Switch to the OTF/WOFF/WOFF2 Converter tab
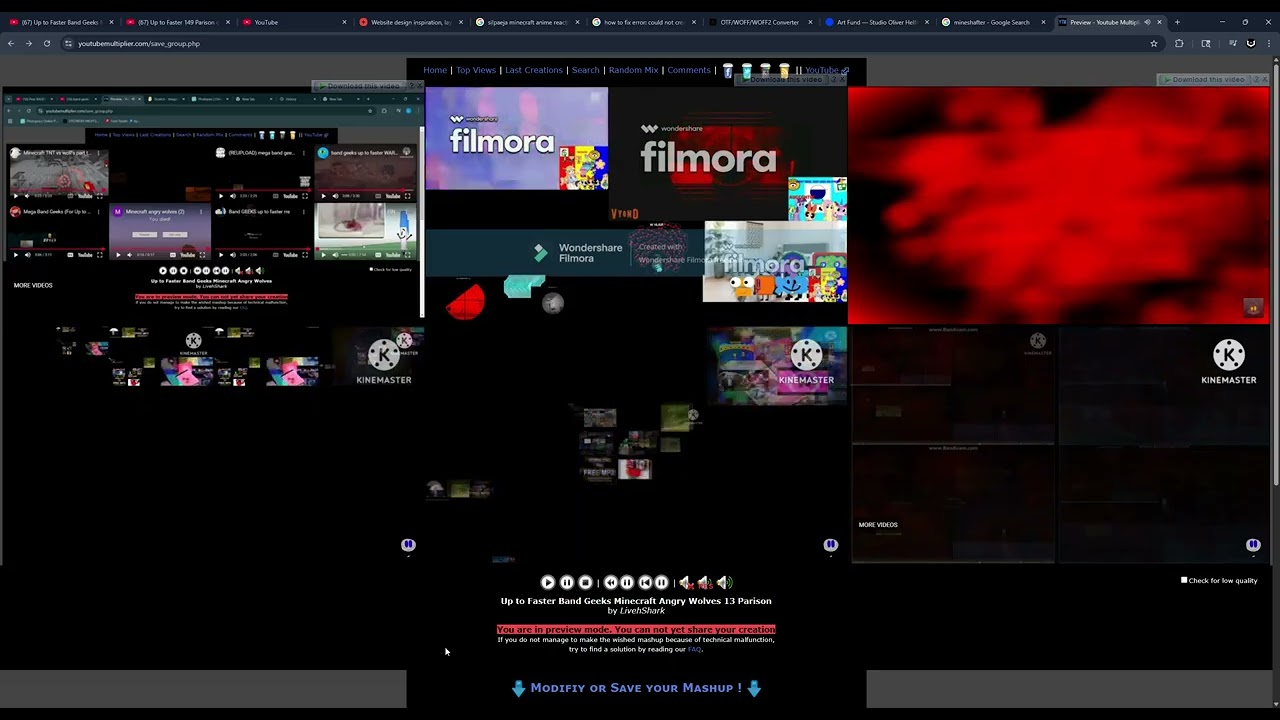This screenshot has height=720, width=1280. coord(761,22)
